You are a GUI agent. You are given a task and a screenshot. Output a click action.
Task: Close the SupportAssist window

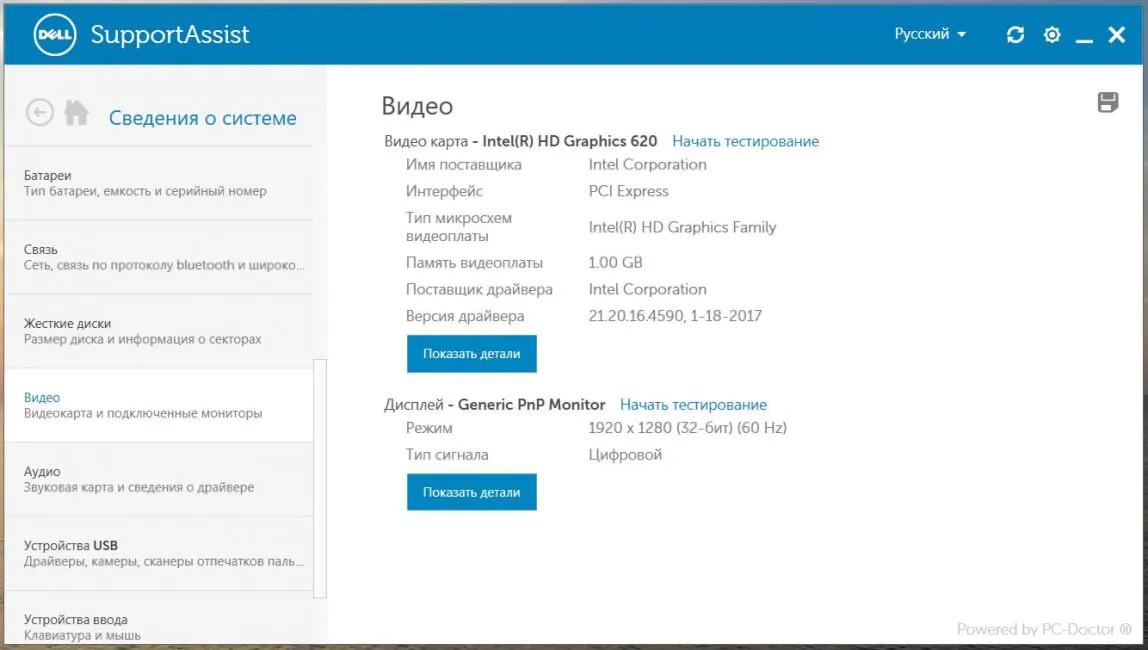pos(1117,34)
